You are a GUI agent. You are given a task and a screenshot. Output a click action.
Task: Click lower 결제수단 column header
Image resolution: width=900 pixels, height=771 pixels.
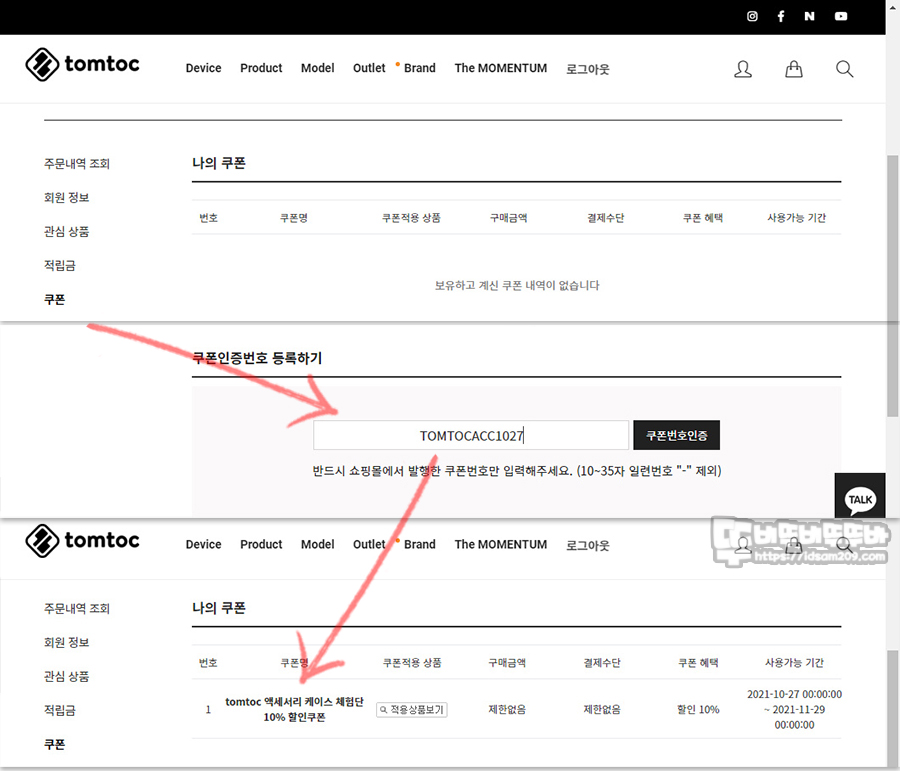[602, 662]
